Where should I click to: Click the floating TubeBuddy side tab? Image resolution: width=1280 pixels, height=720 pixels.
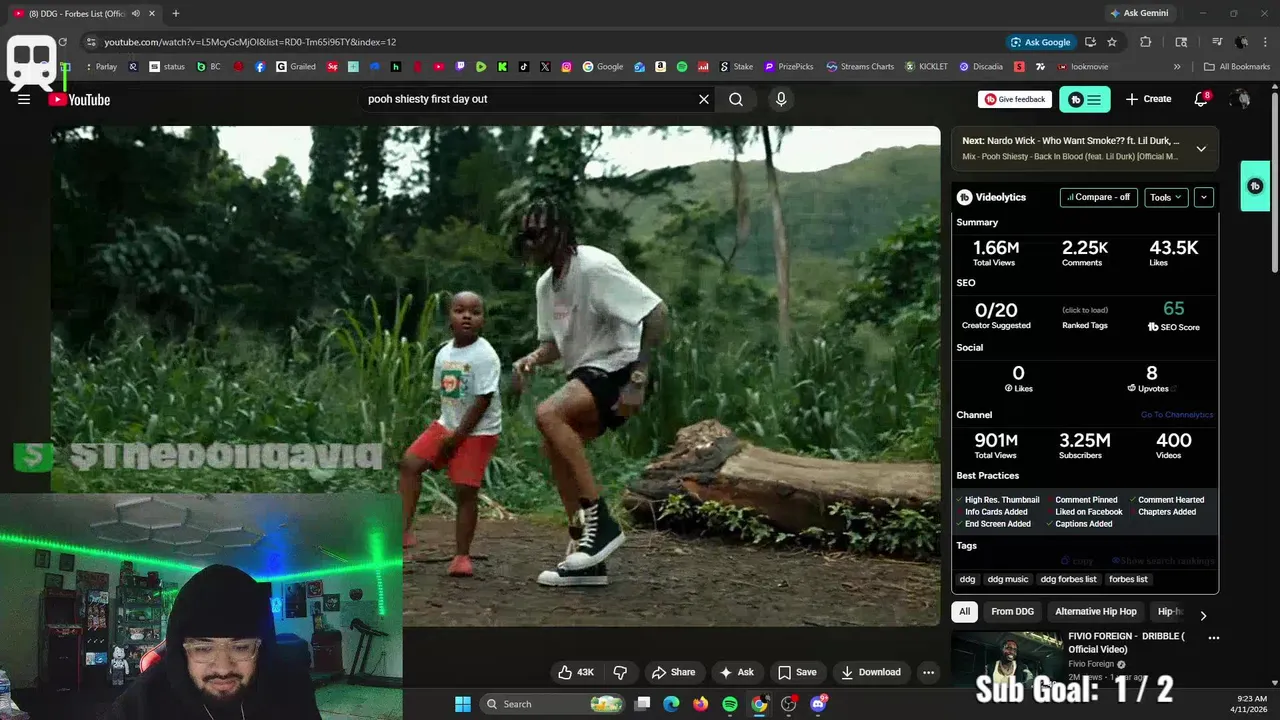(x=1255, y=186)
